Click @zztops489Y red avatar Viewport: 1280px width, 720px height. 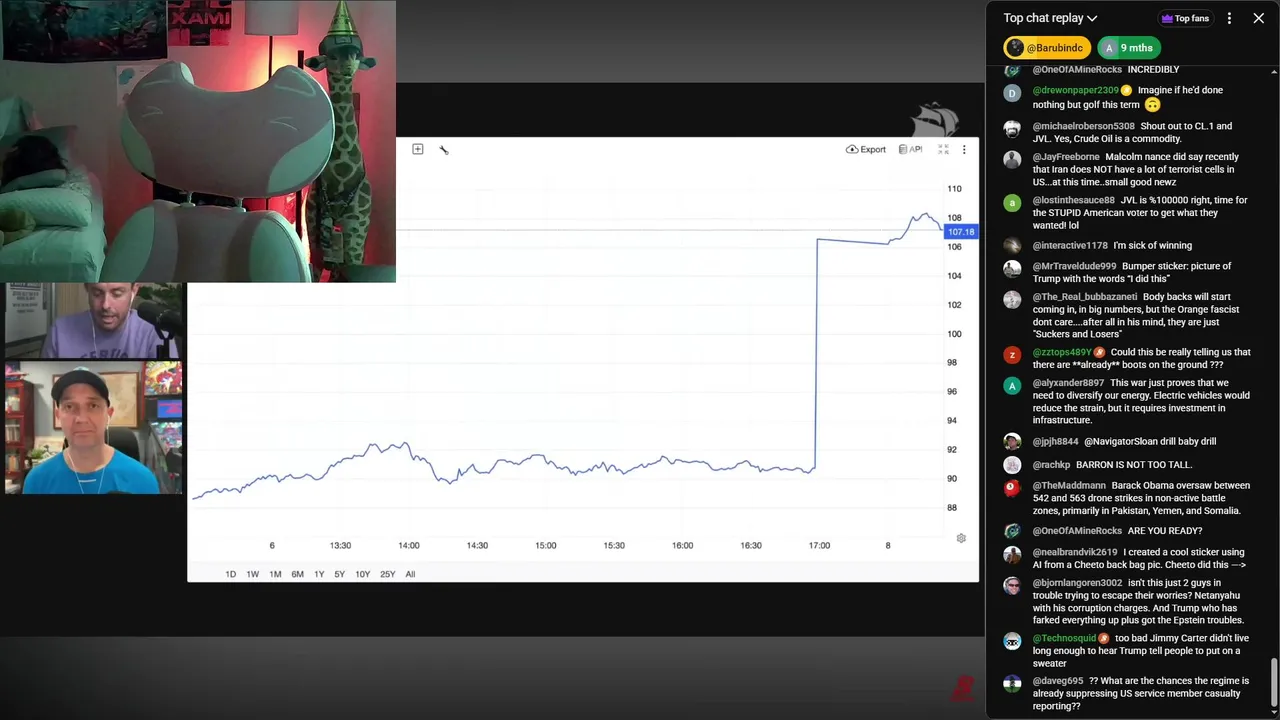[1012, 355]
